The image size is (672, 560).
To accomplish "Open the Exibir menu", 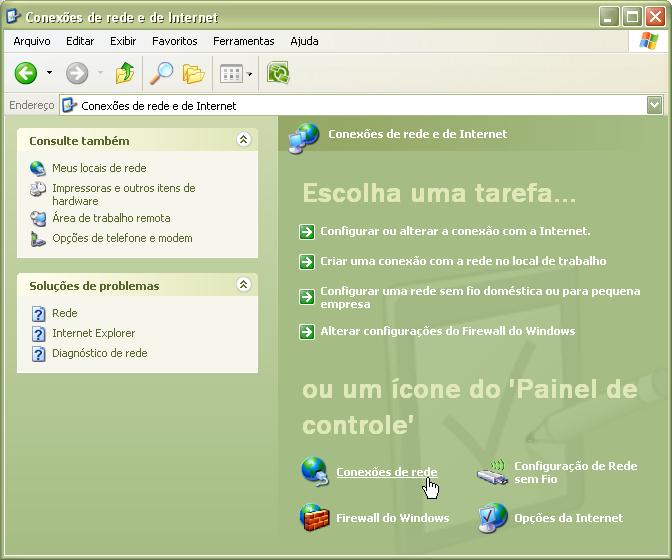I will (123, 41).
